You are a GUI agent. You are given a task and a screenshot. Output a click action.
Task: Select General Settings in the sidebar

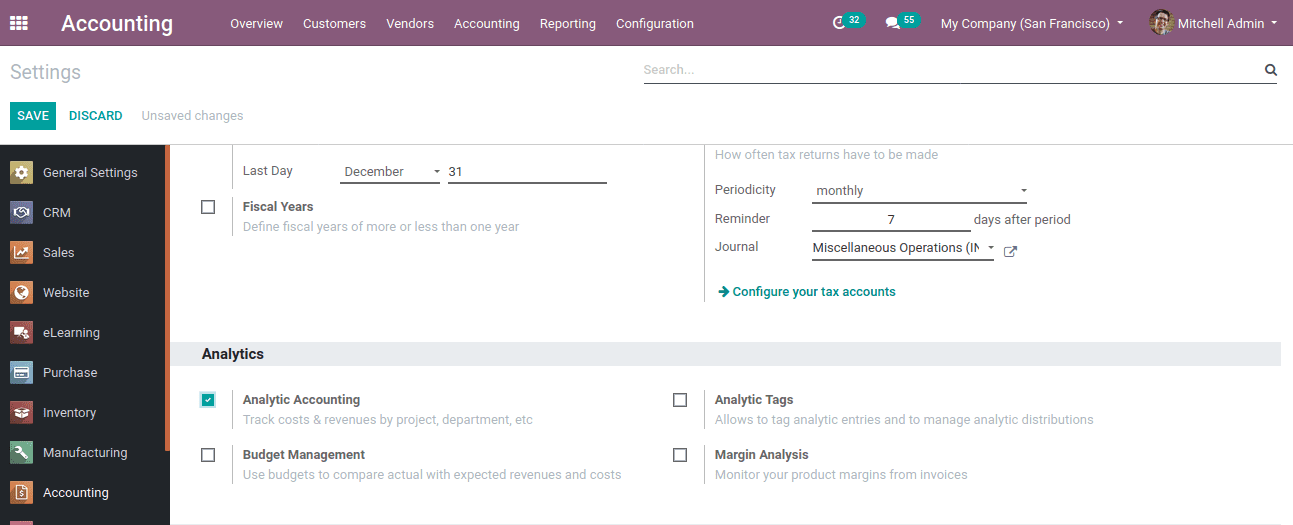click(x=90, y=172)
